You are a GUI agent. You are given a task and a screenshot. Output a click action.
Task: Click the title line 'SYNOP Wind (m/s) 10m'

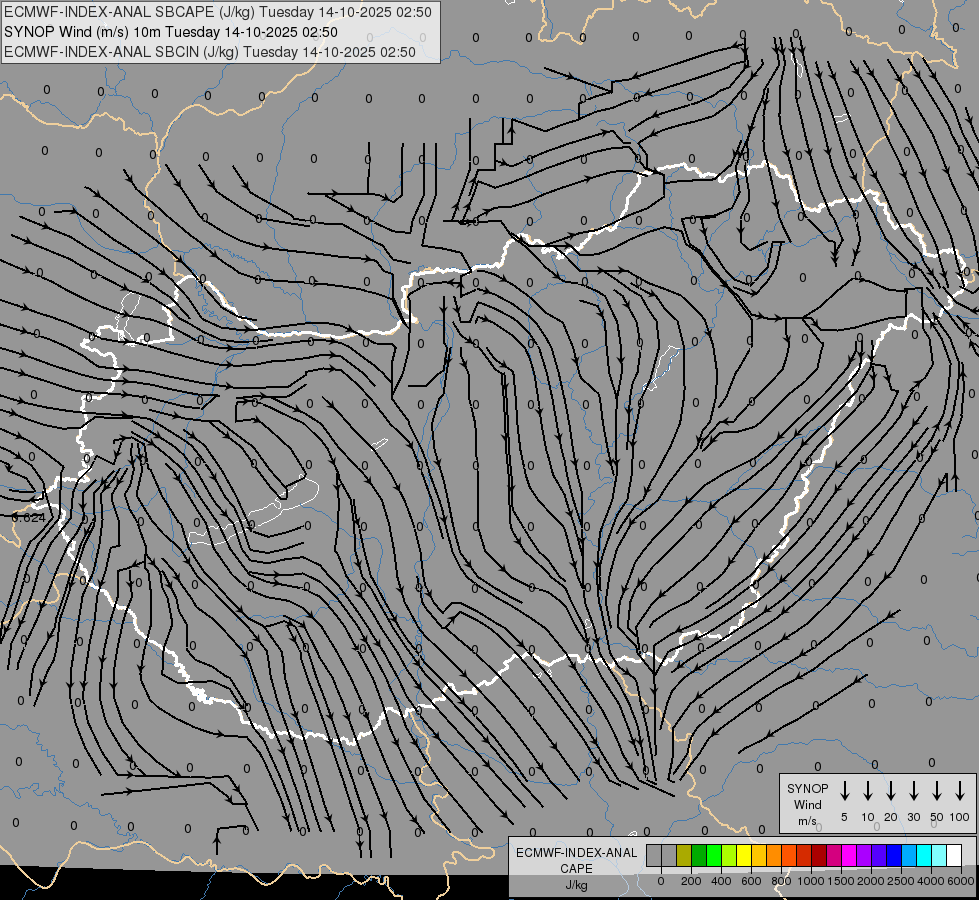83,32
